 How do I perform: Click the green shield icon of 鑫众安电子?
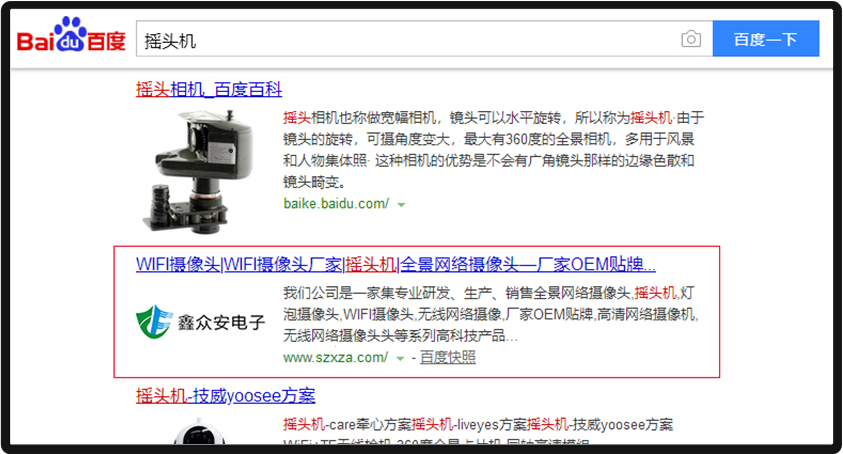[x=154, y=321]
